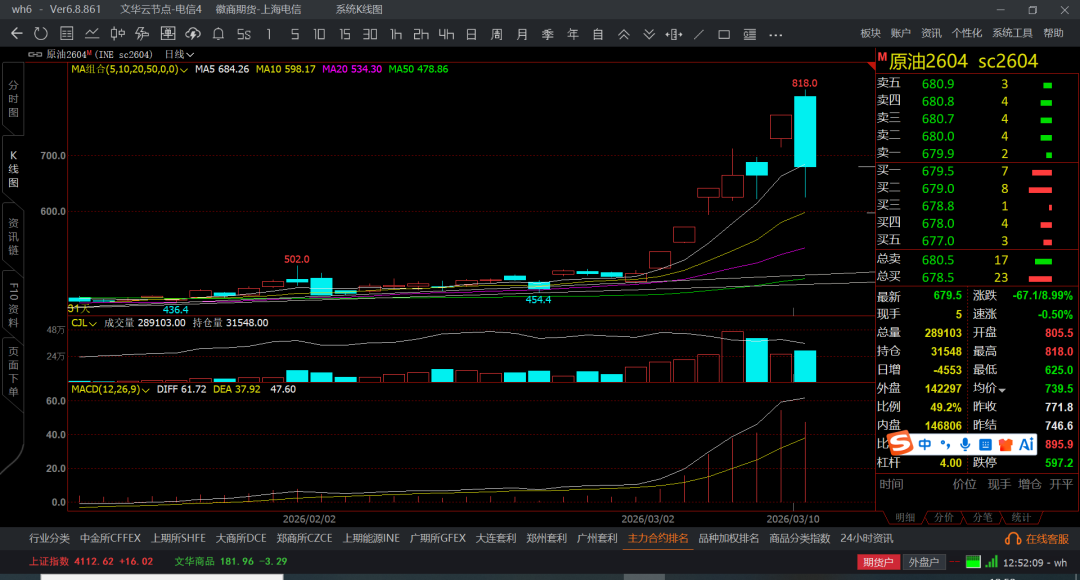Click the microphone icon on the IME bar
The image size is (1080, 580).
[x=966, y=444]
